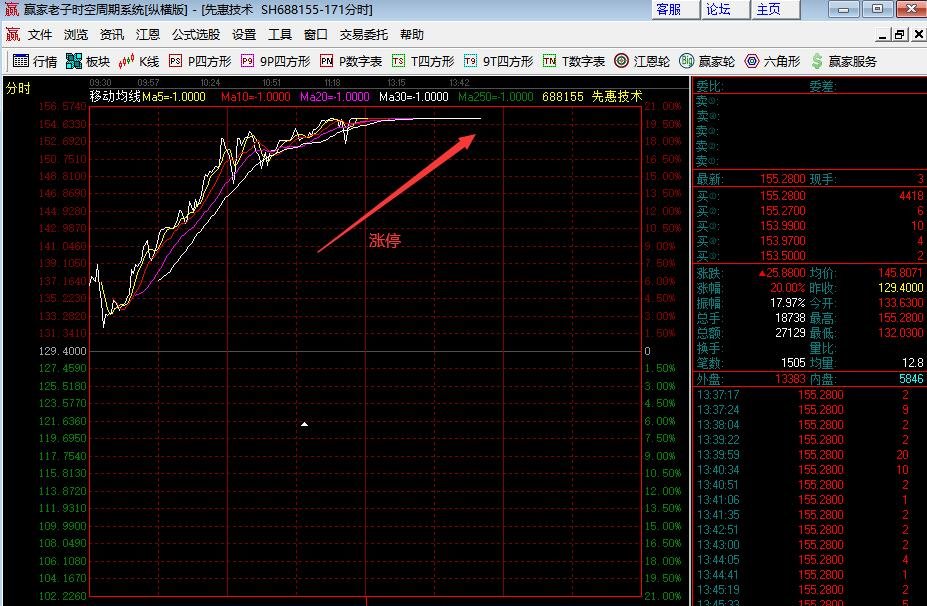Open the 设置 menu
Screen dimensions: 927x606
tap(244, 34)
